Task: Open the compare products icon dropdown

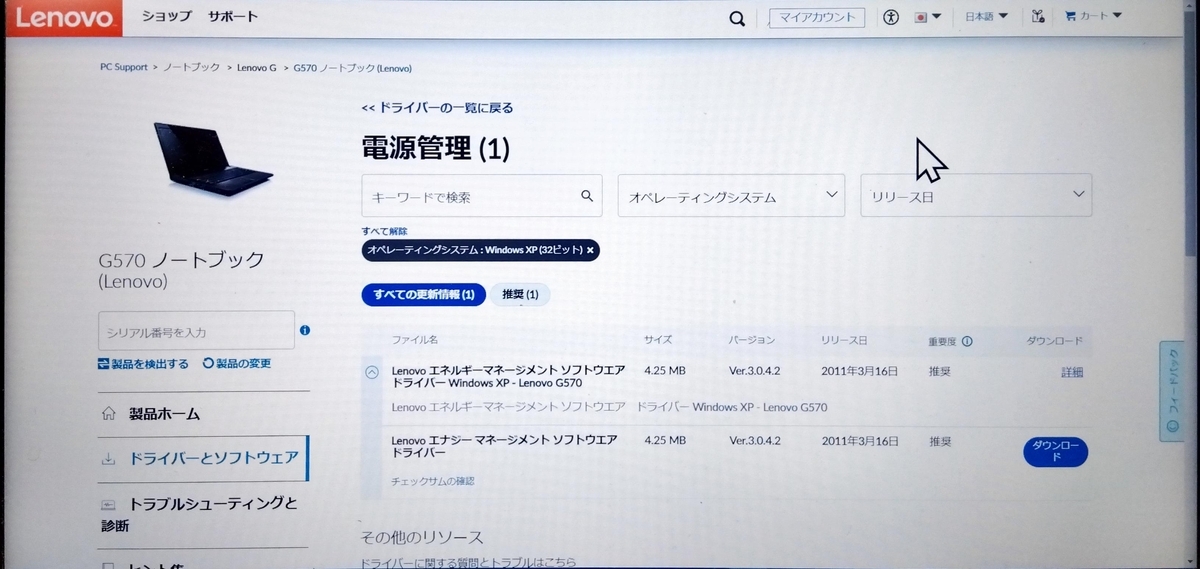Action: [1038, 17]
